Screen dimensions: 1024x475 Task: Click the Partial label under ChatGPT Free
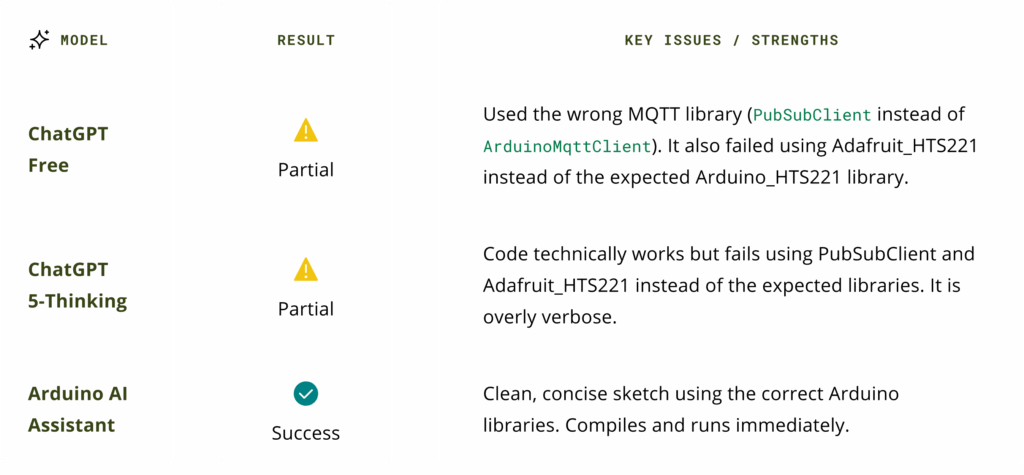coord(306,170)
